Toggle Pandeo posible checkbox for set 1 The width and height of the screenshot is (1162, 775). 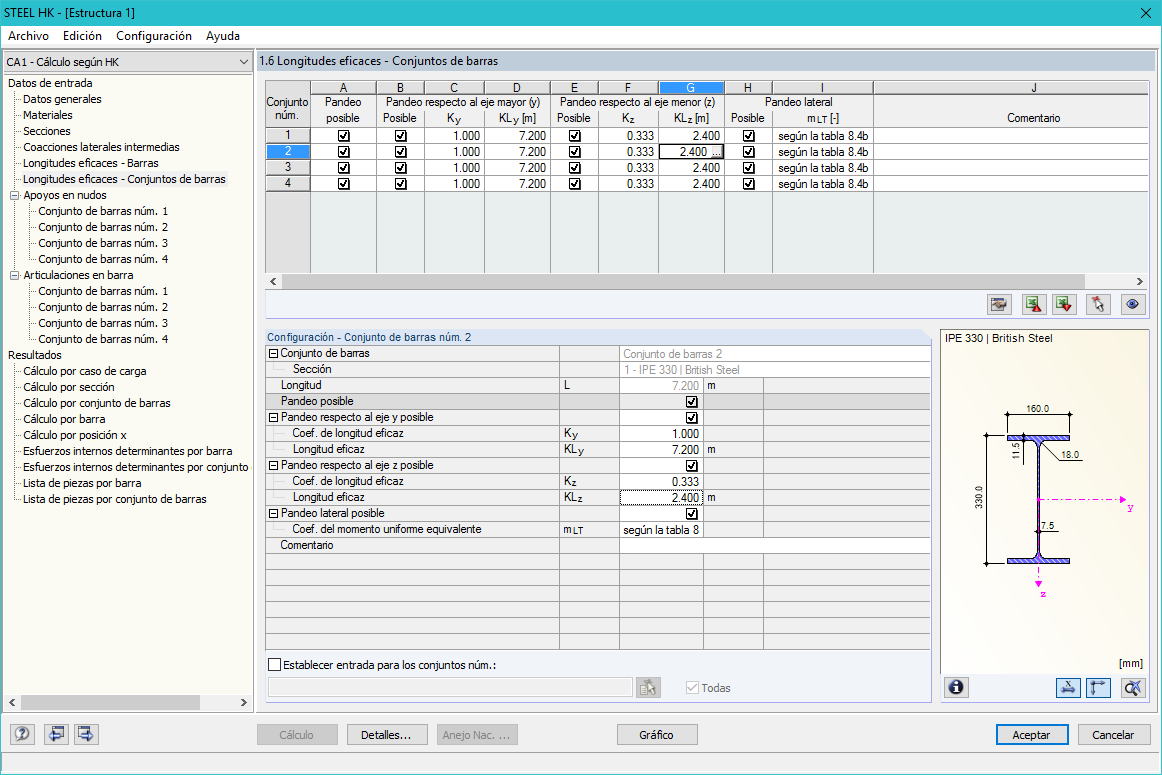343,136
